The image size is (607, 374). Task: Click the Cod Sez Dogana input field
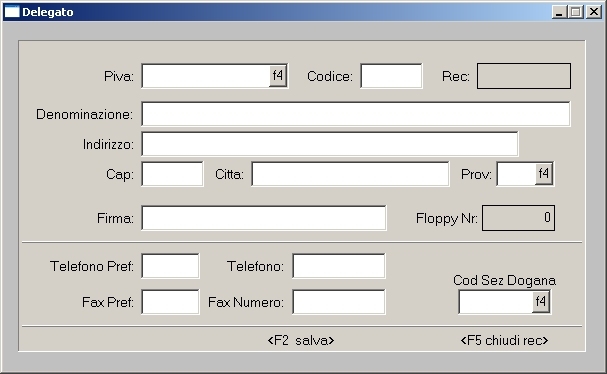click(x=496, y=302)
